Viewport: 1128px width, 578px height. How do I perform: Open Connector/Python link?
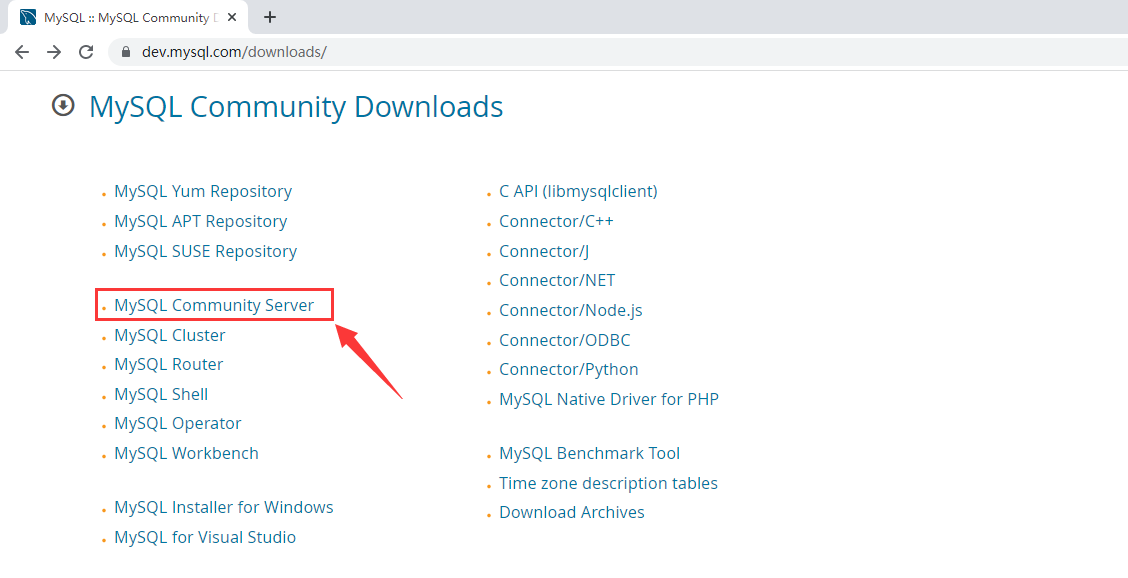pyautogui.click(x=569, y=369)
